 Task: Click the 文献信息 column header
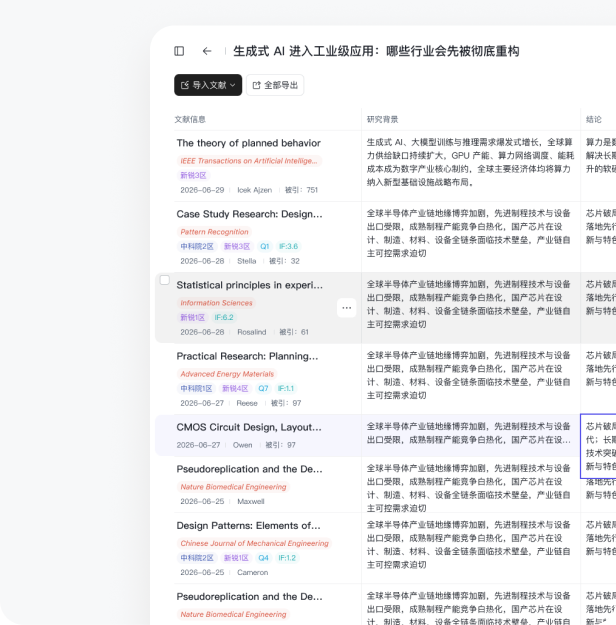click(190, 120)
